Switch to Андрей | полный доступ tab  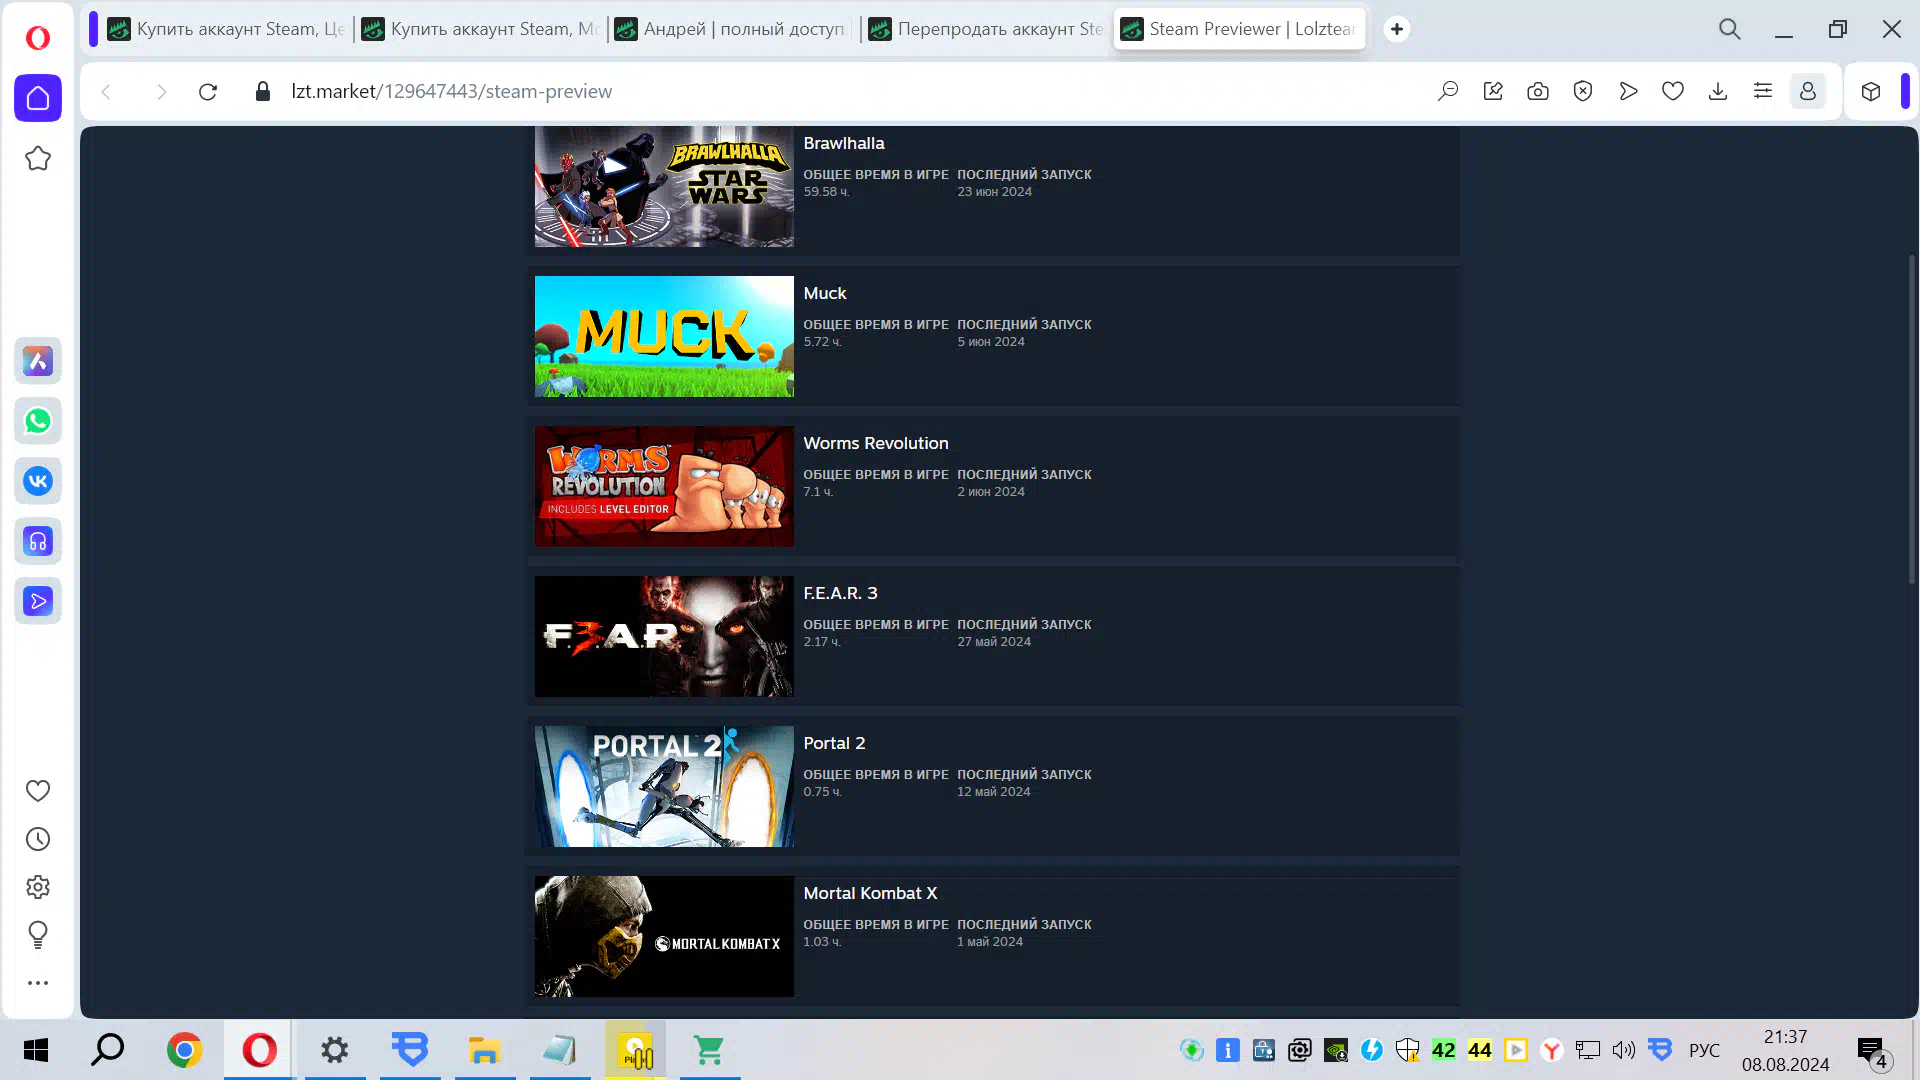(733, 29)
